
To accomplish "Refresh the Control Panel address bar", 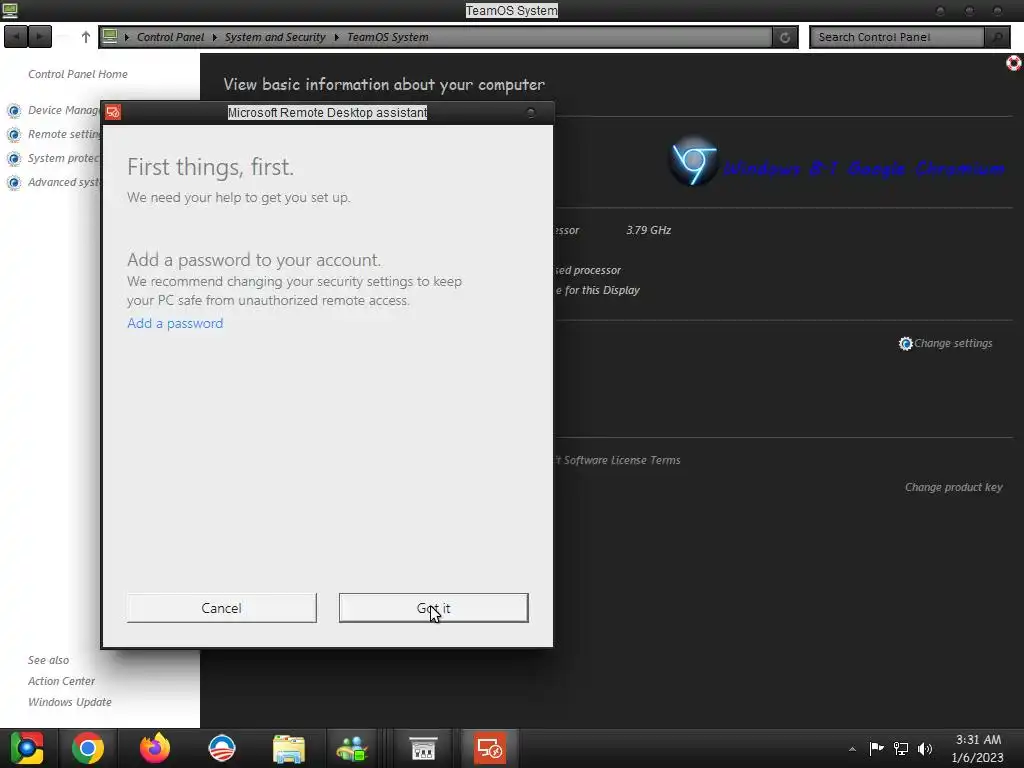I will pos(785,37).
